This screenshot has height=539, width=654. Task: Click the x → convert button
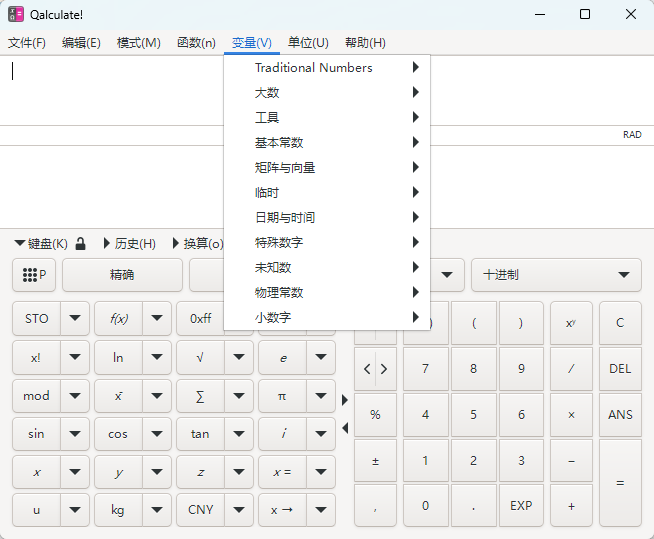[x=282, y=510]
